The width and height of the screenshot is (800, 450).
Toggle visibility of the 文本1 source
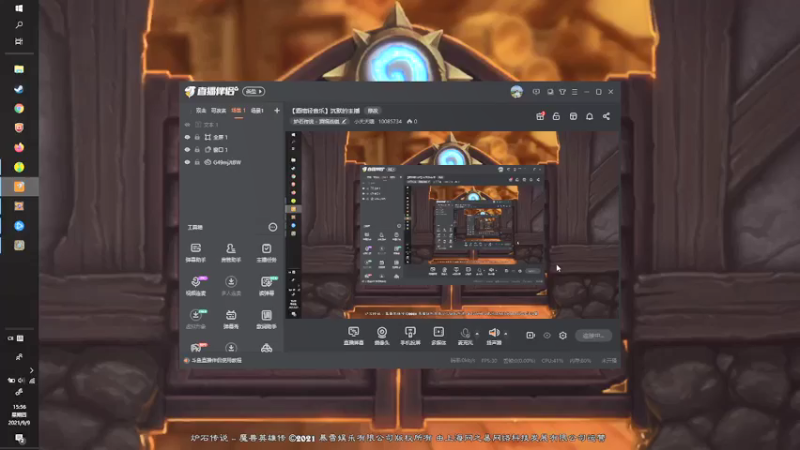coord(187,124)
